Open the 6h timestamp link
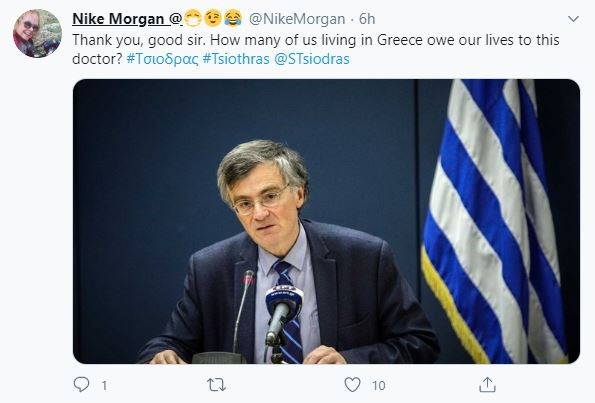This screenshot has height=403, width=595. 367,19
